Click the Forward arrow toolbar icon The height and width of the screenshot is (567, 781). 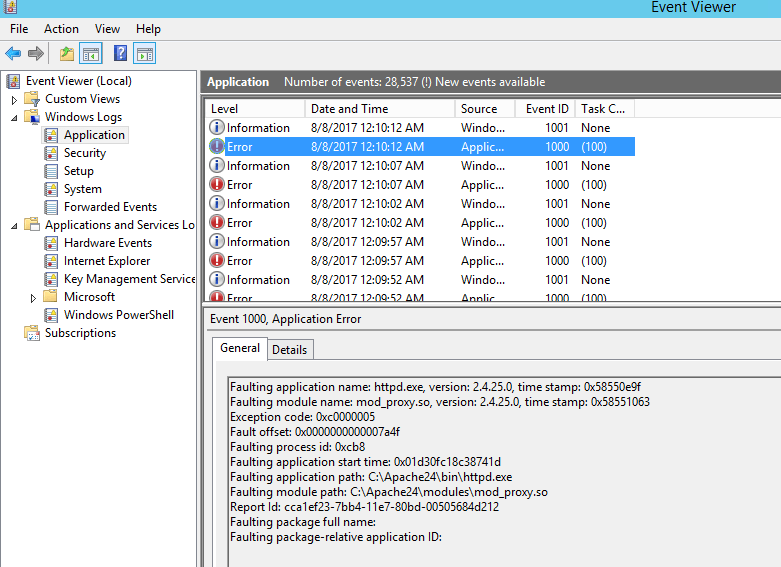click(36, 54)
